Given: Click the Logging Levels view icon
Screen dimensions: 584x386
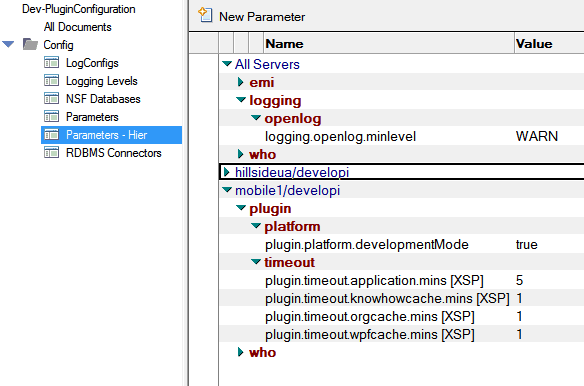Looking at the screenshot, I should point(51,80).
